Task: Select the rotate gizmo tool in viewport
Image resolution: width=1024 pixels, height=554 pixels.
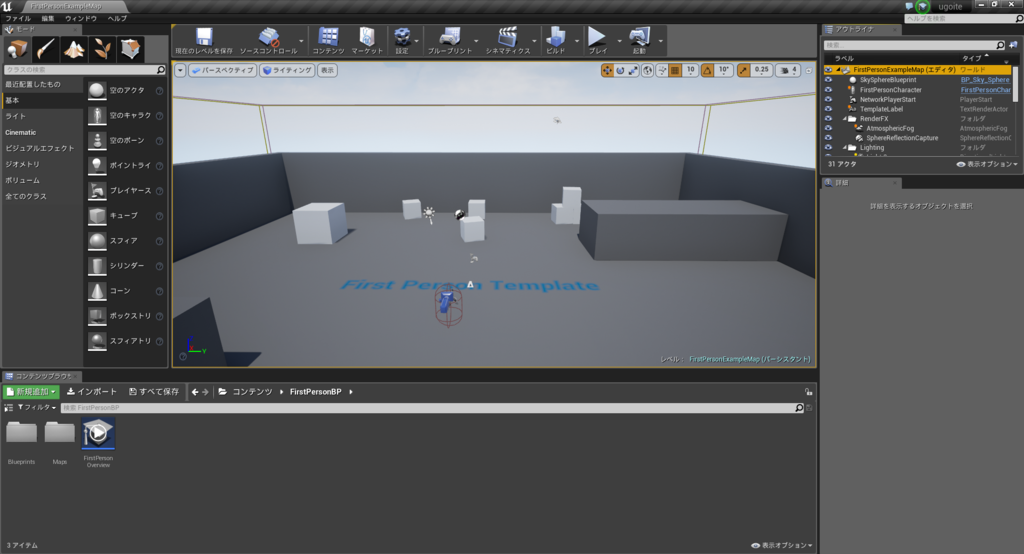Action: [620, 71]
